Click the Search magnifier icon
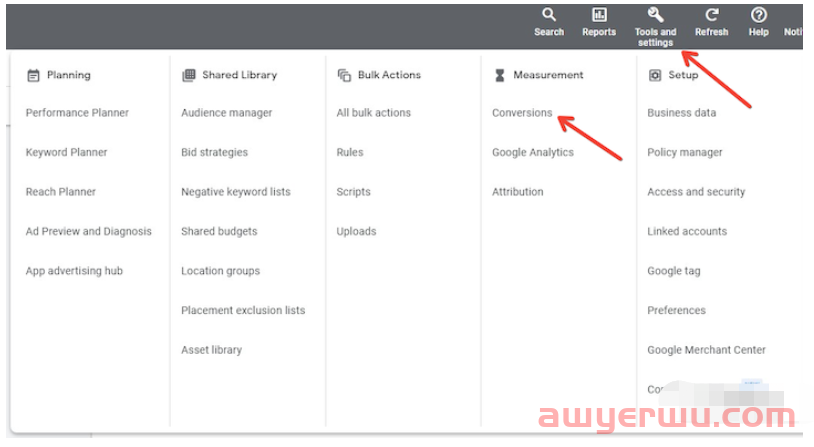Screen dimensions: 814x447 click(549, 15)
